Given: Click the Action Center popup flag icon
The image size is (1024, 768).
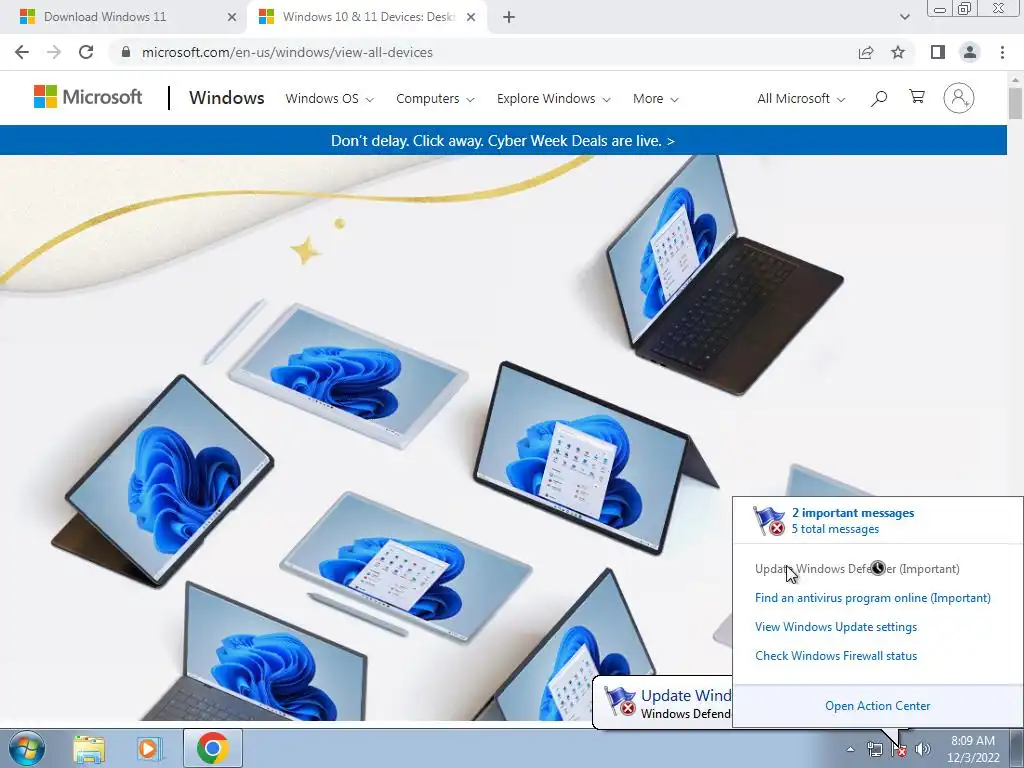Looking at the screenshot, I should (769, 520).
